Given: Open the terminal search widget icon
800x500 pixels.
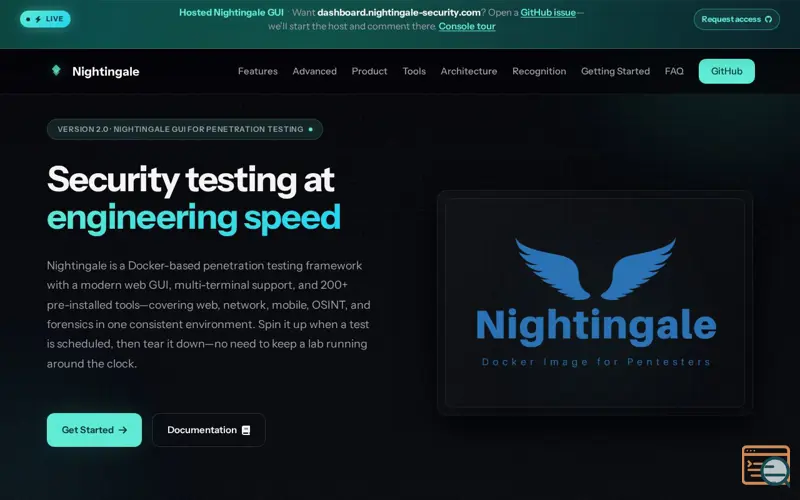Looking at the screenshot, I should click(766, 466).
